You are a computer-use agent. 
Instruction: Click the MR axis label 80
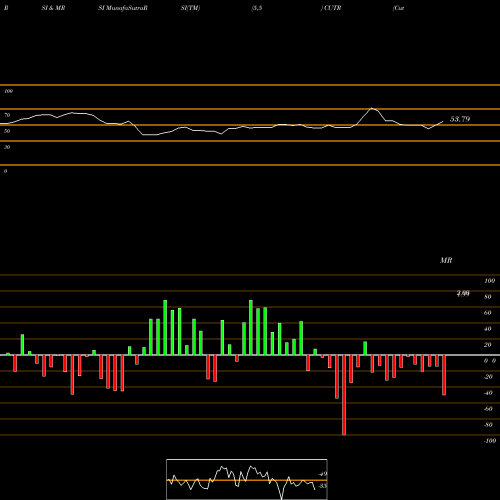coord(488,297)
